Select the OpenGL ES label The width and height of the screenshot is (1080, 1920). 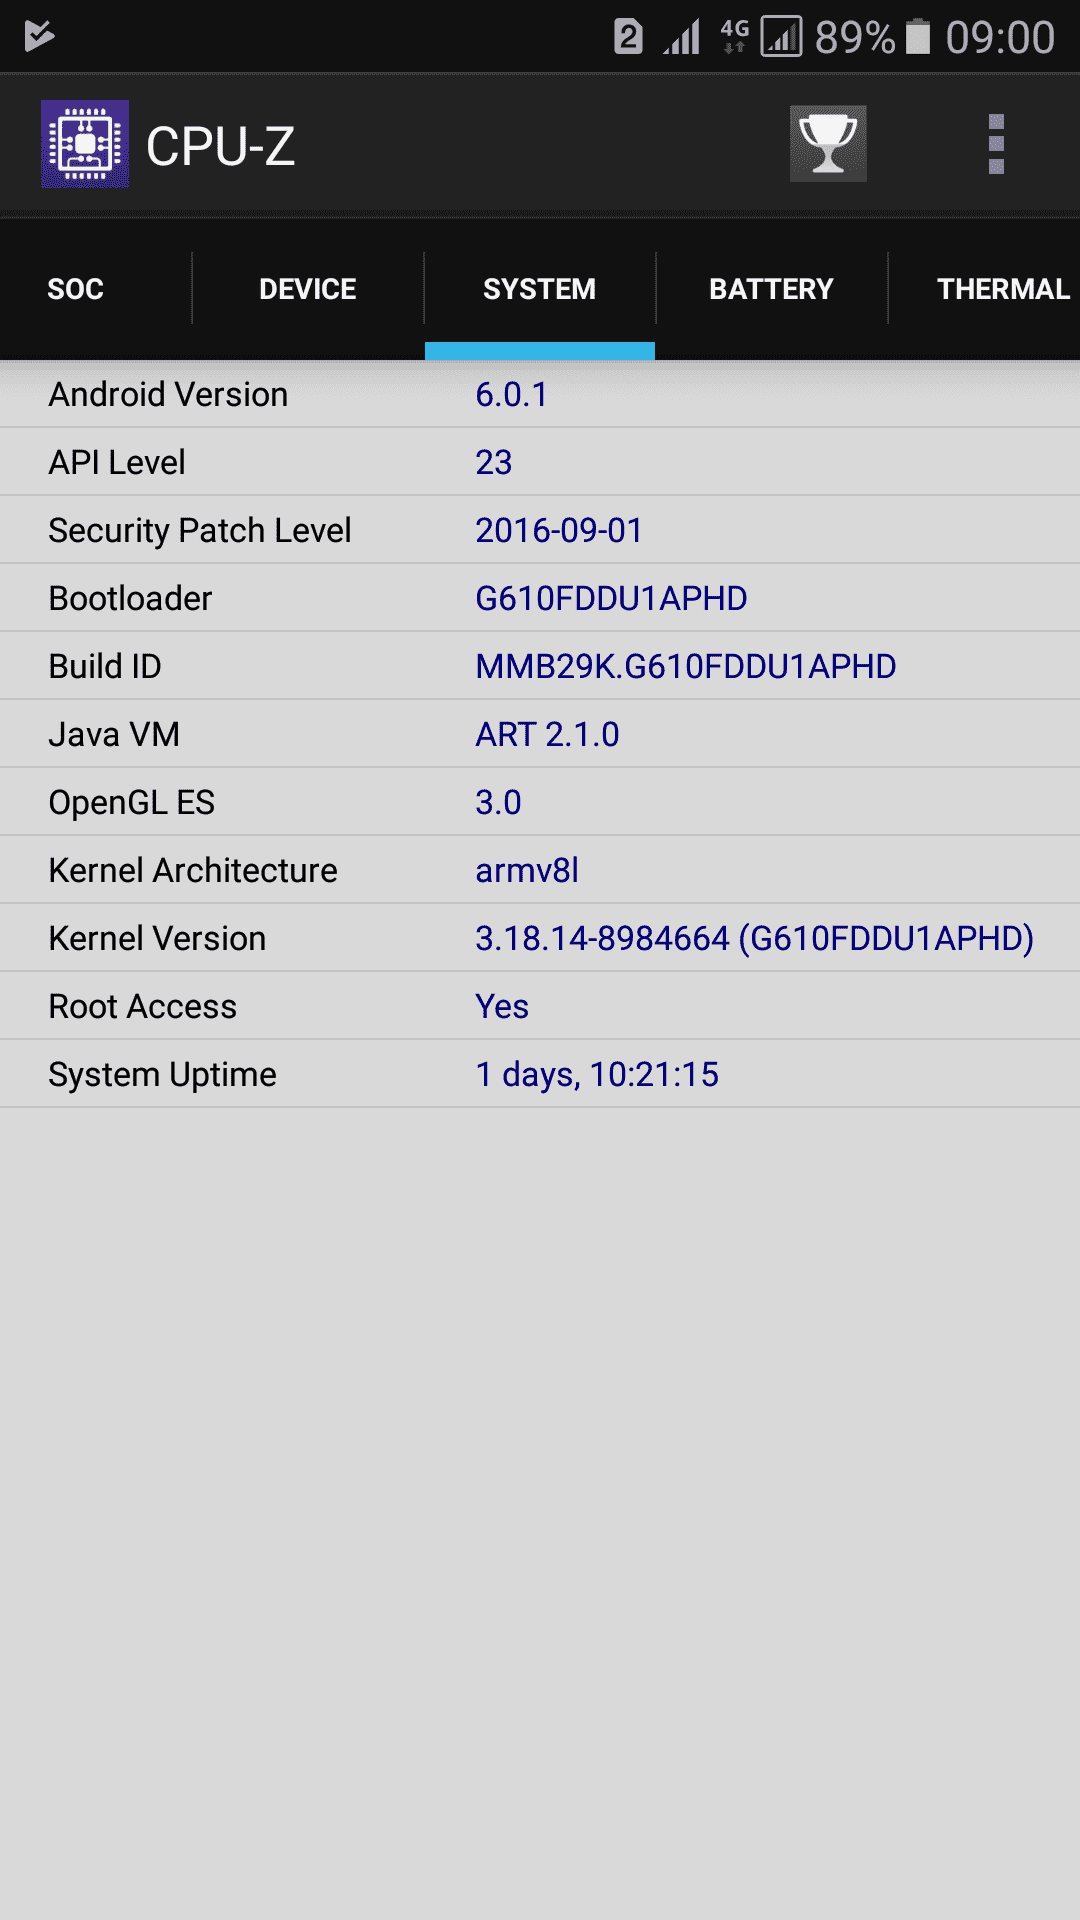coord(132,802)
